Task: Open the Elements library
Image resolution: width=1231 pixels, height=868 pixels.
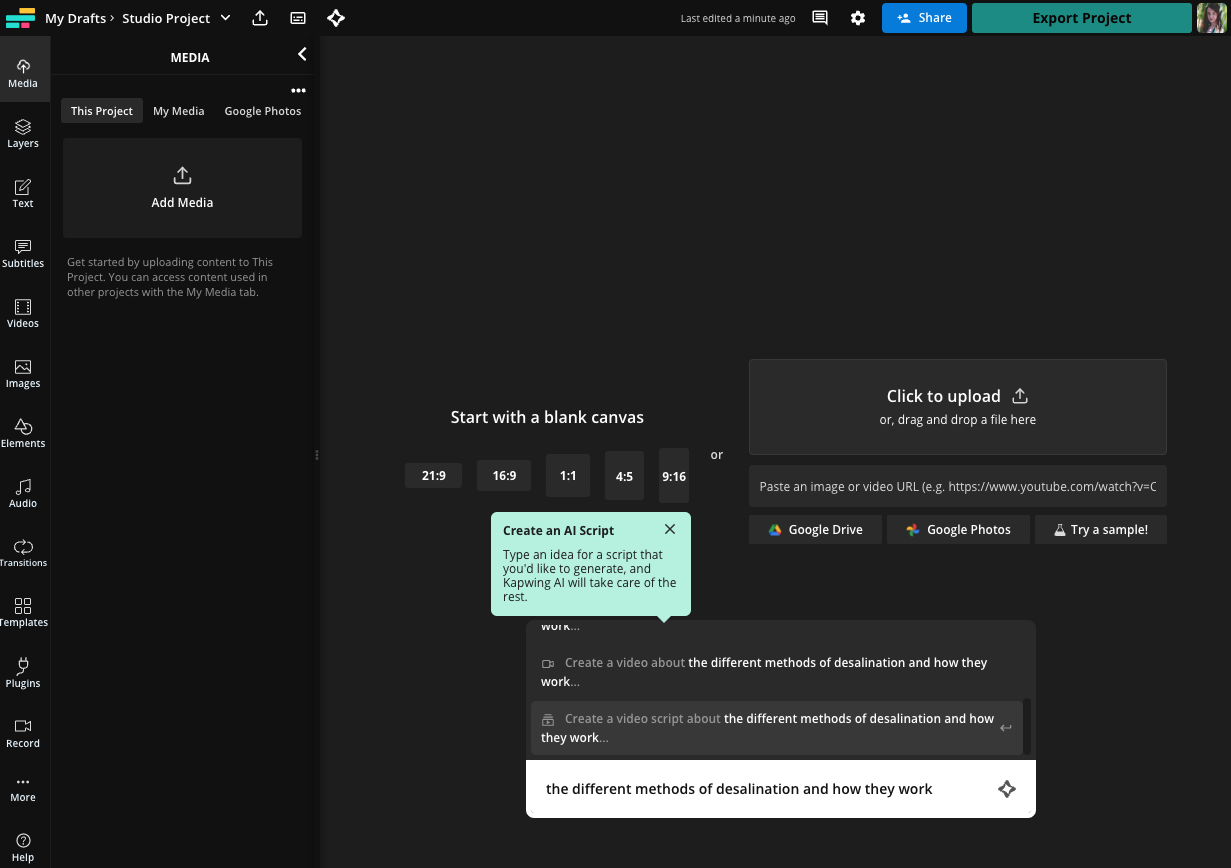Action: [x=23, y=434]
